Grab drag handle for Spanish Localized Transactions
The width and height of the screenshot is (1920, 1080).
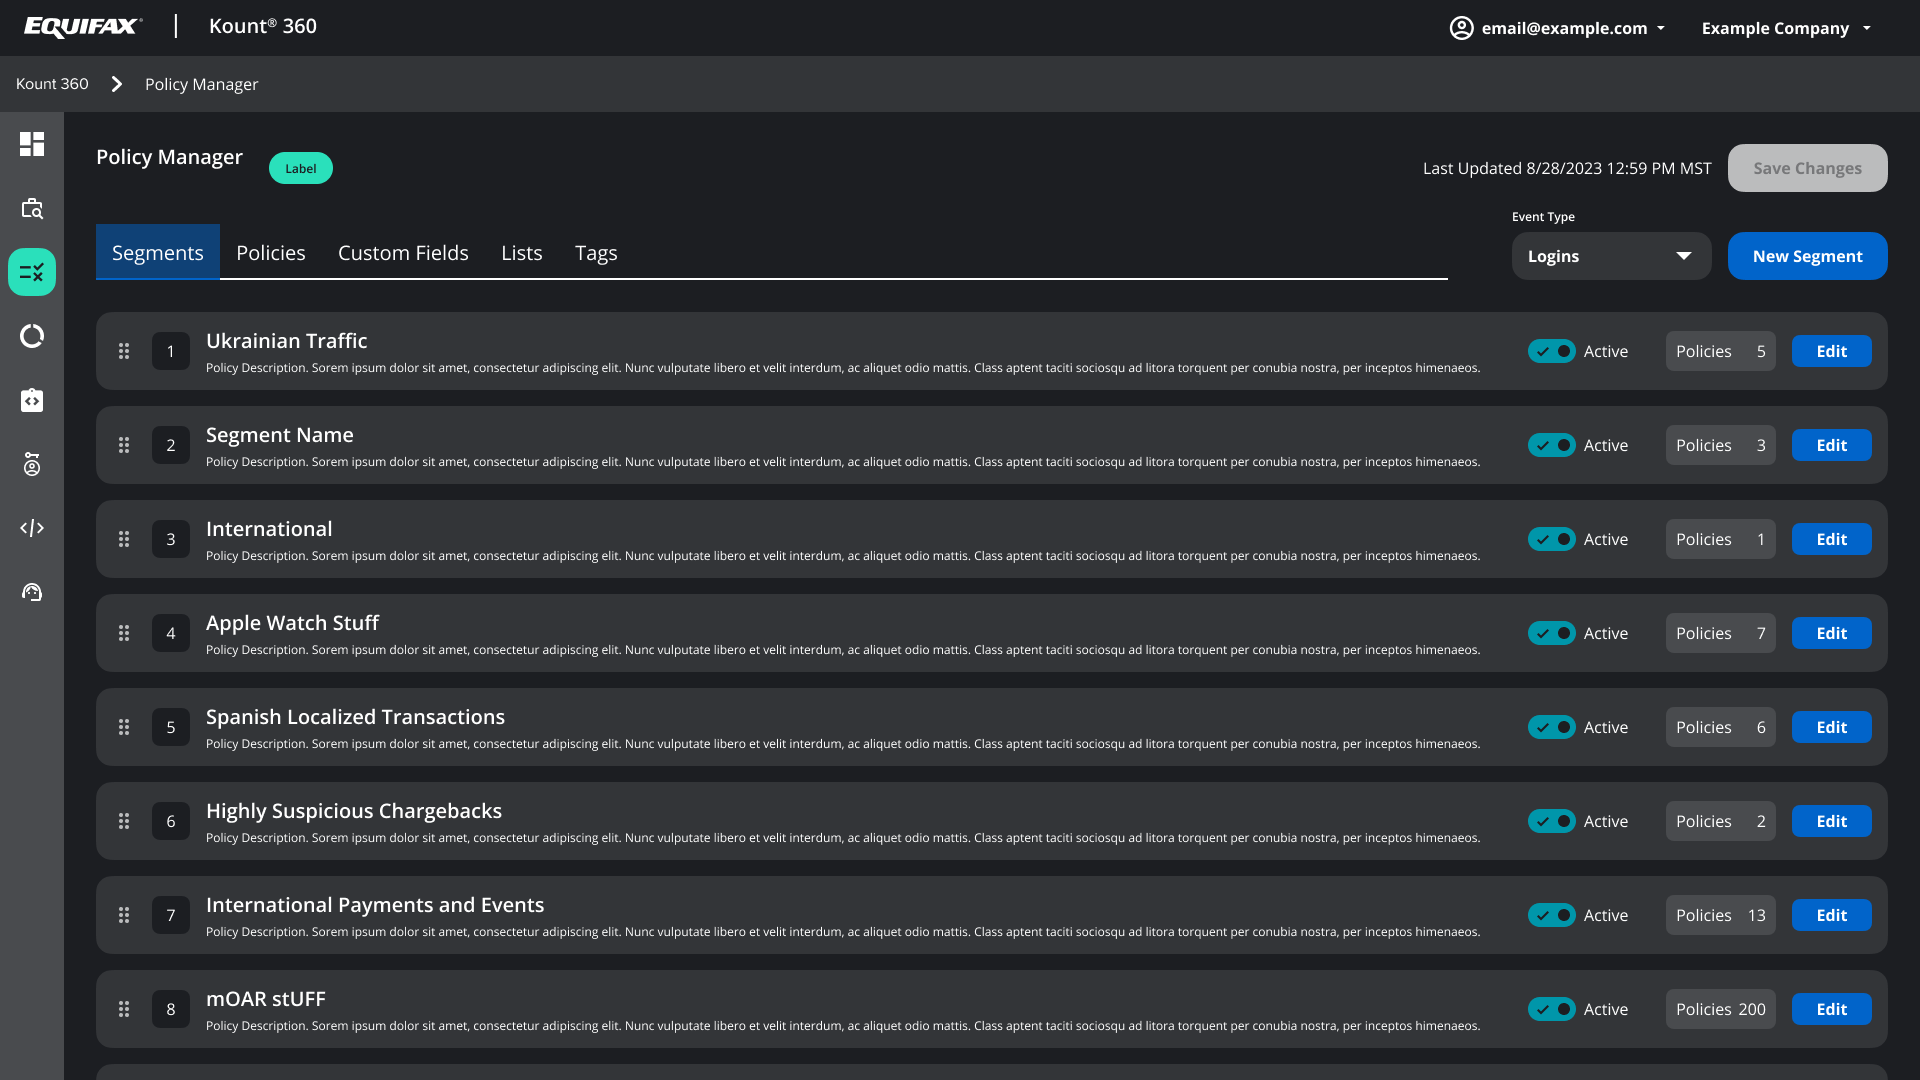pyautogui.click(x=124, y=727)
